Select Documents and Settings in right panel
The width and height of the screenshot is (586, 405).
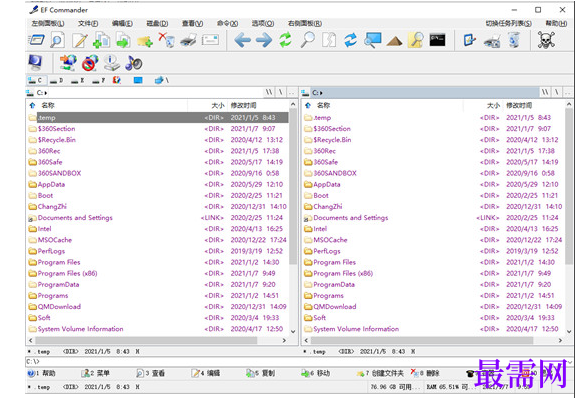[351, 217]
